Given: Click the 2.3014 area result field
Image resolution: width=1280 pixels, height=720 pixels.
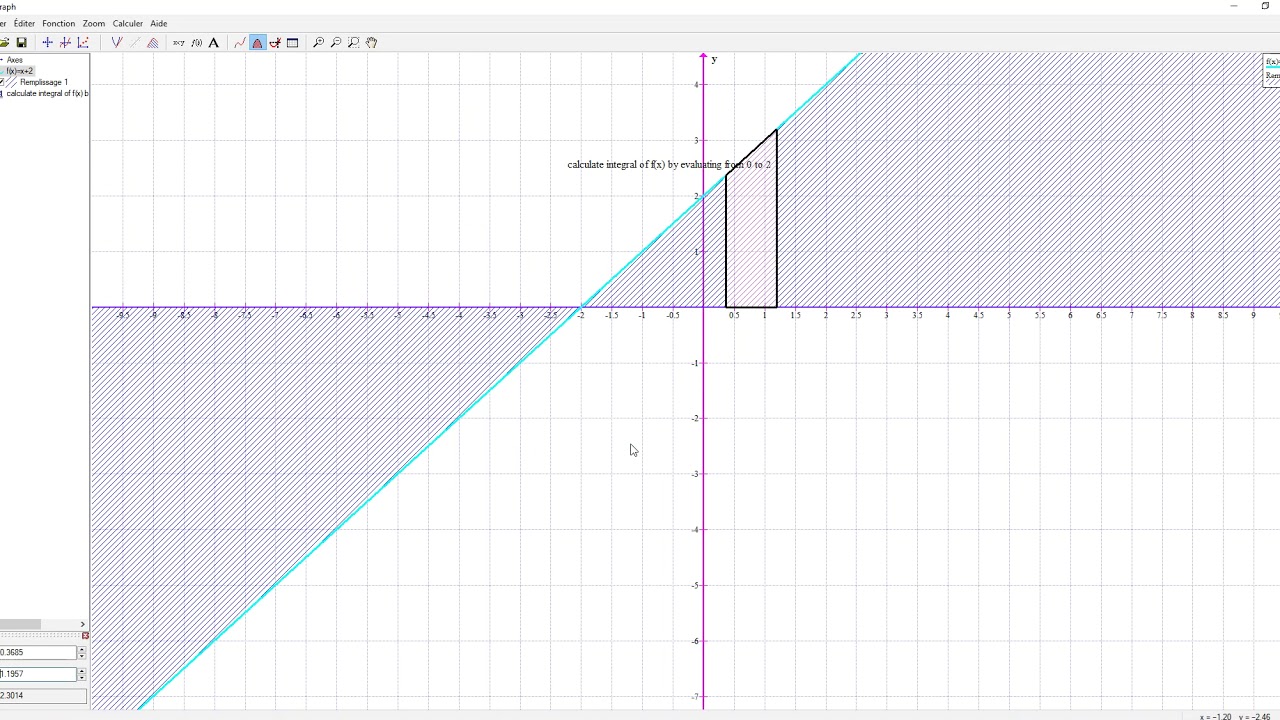Looking at the screenshot, I should [43, 695].
